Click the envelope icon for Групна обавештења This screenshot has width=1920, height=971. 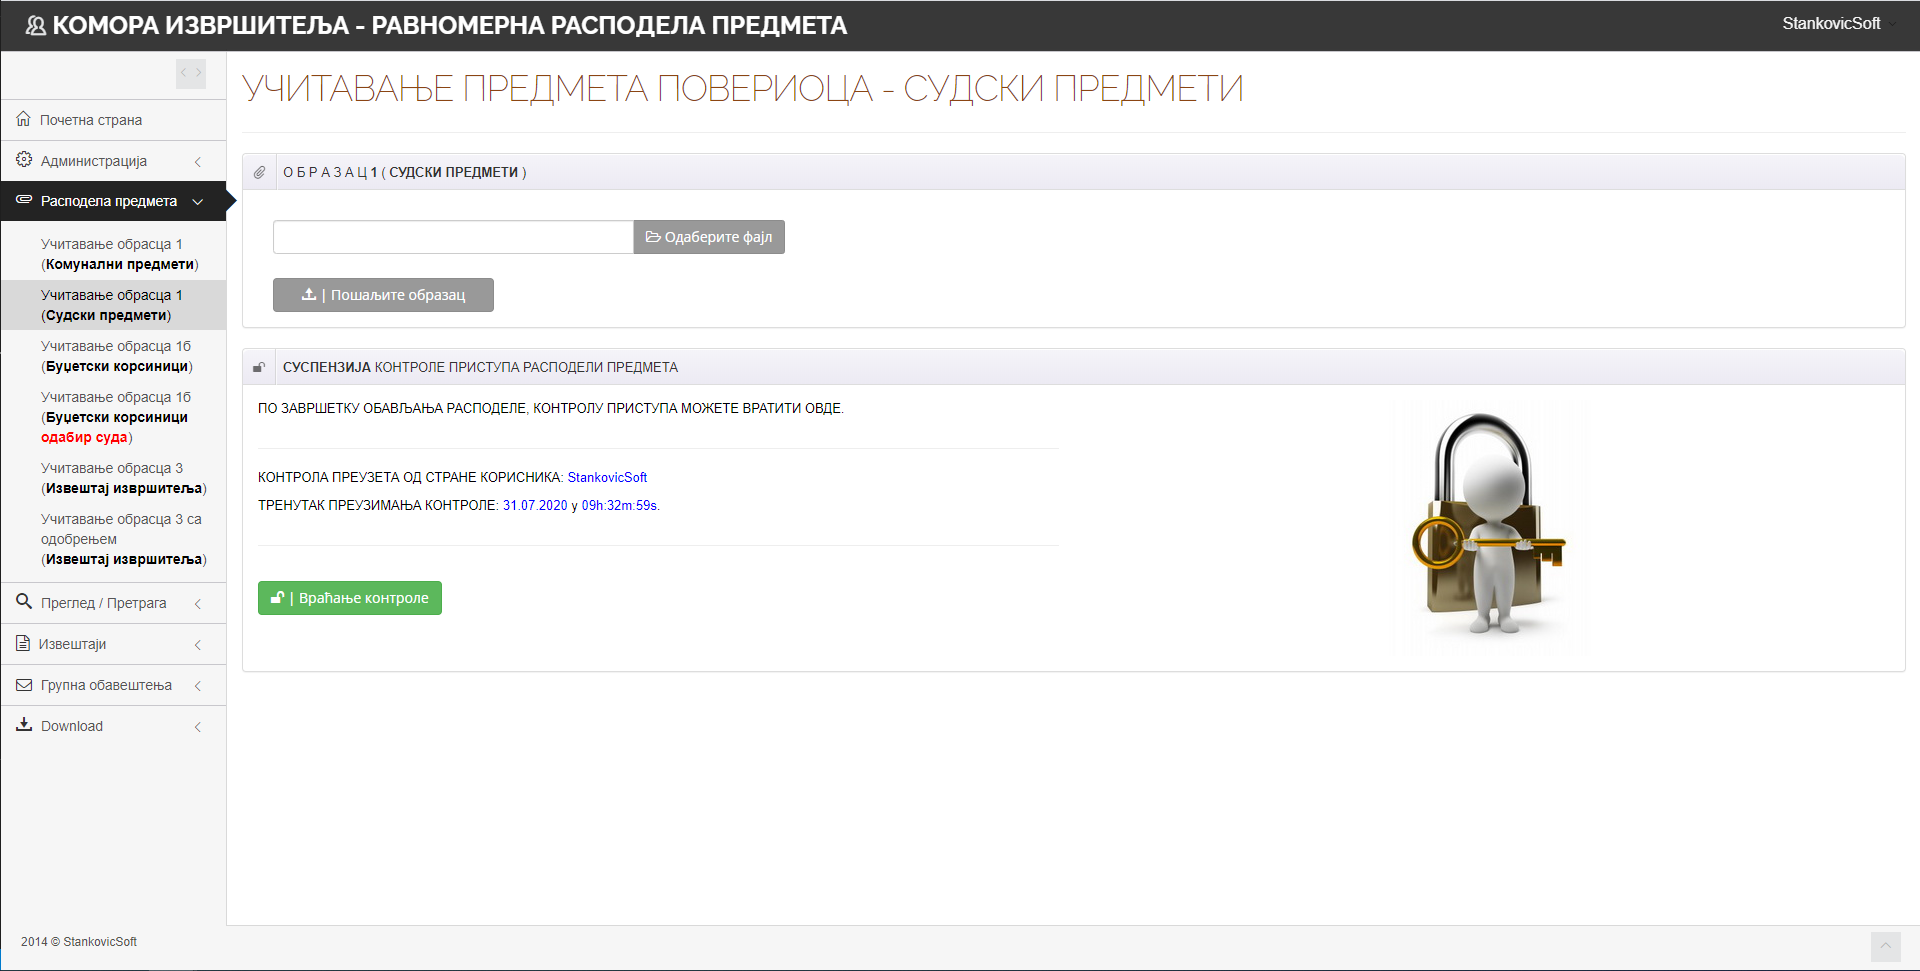(x=24, y=685)
